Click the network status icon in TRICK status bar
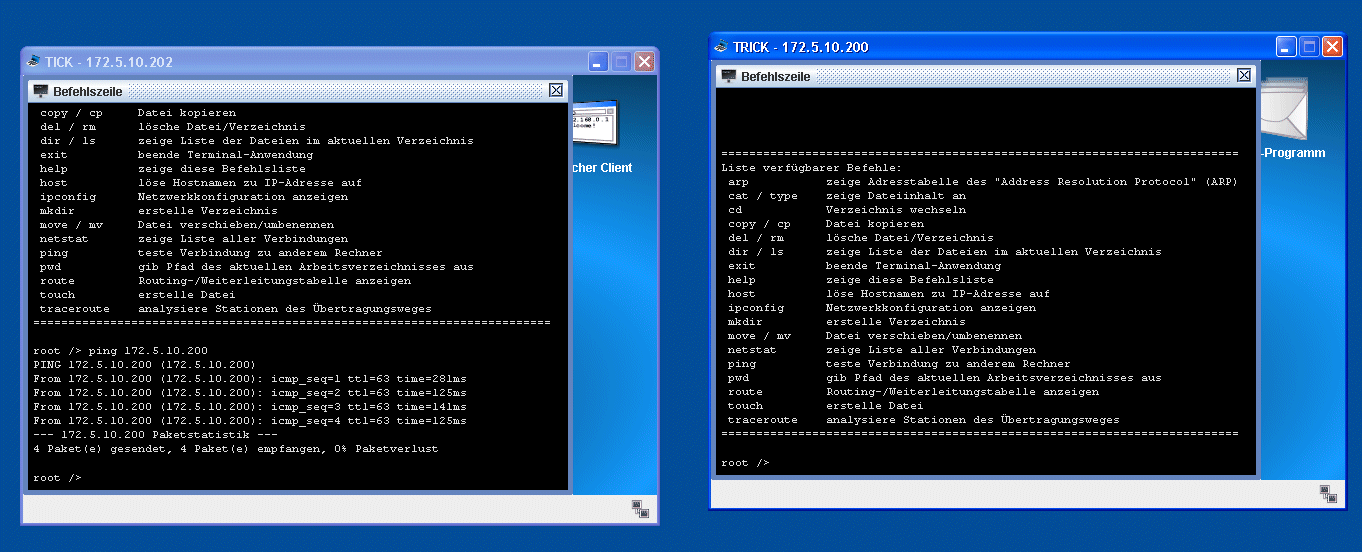Viewport: 1362px width, 552px height. (1328, 493)
